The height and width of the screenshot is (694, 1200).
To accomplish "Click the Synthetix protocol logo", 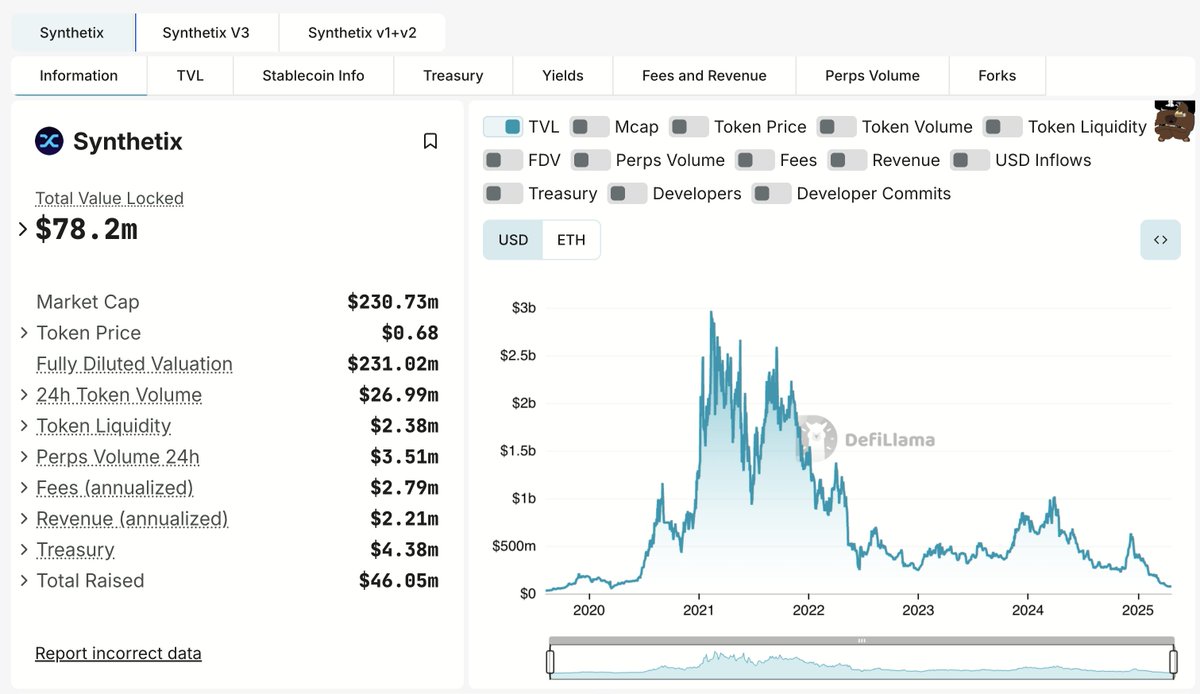I will 49,141.
